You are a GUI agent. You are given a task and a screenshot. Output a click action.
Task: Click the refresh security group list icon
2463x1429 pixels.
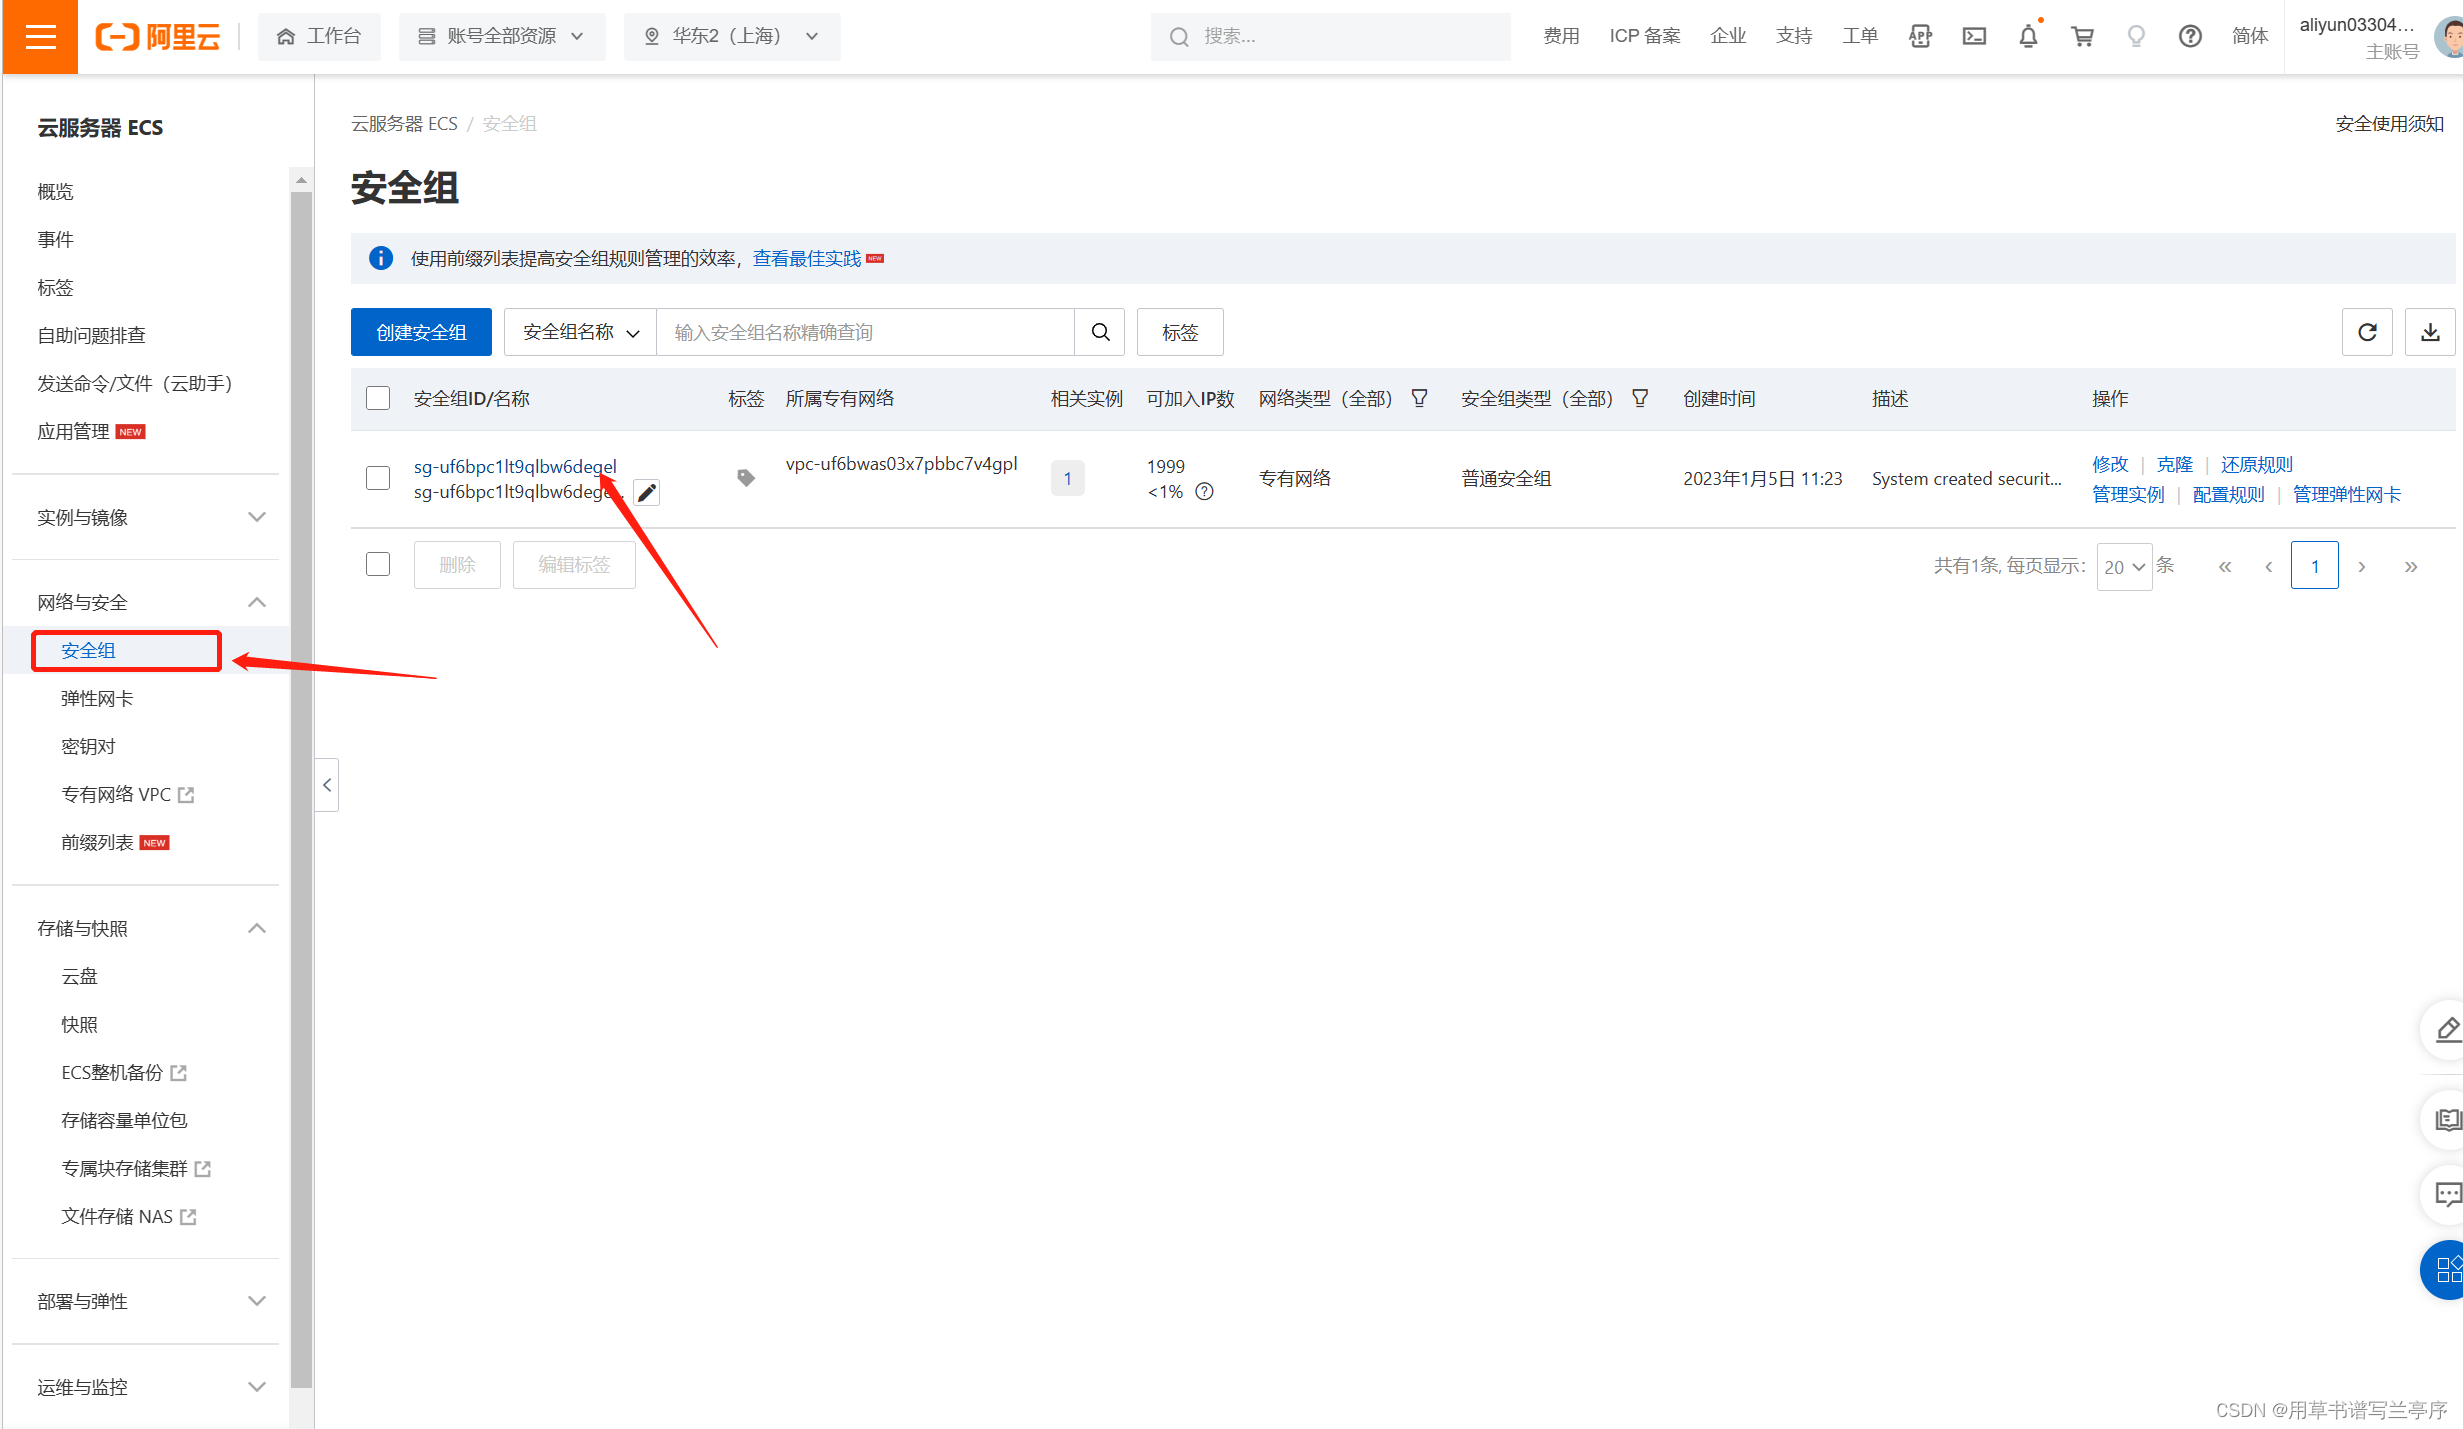[2366, 332]
